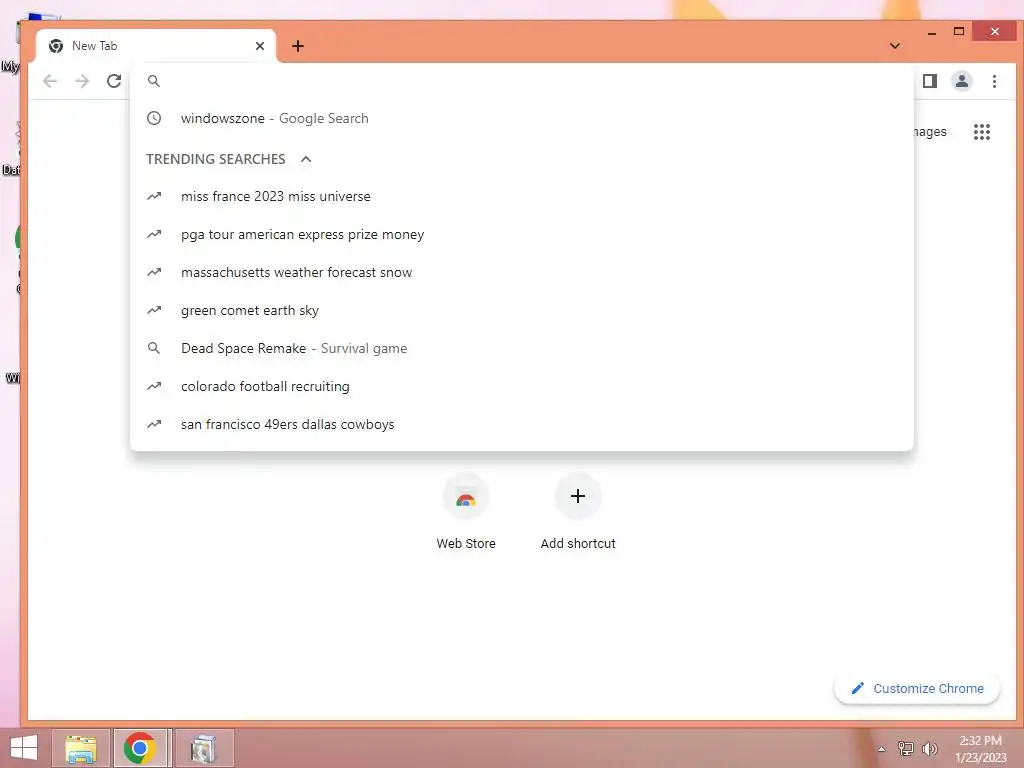
Task: Click the Customize Chrome button
Action: click(x=917, y=688)
